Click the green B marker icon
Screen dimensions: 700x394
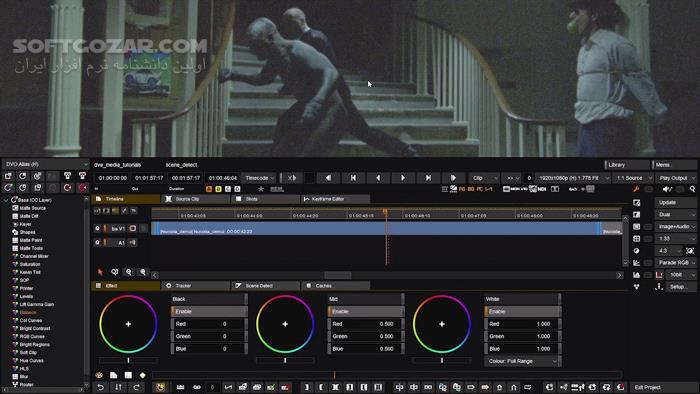[218, 189]
